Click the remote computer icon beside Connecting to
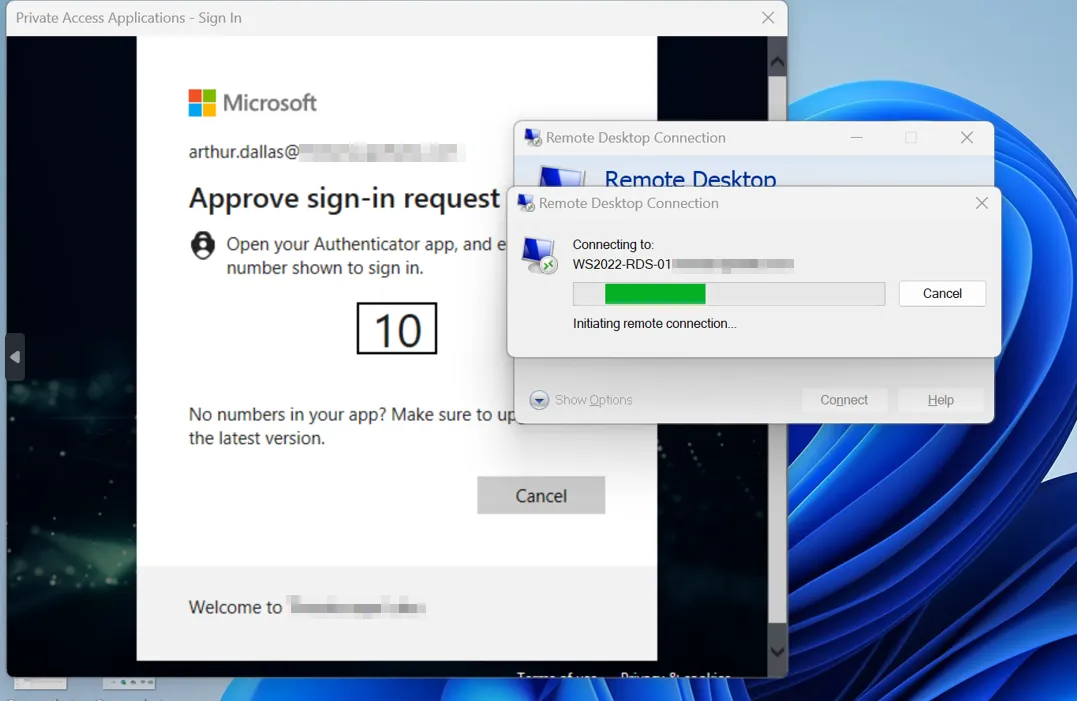This screenshot has height=701, width=1077. [x=539, y=255]
